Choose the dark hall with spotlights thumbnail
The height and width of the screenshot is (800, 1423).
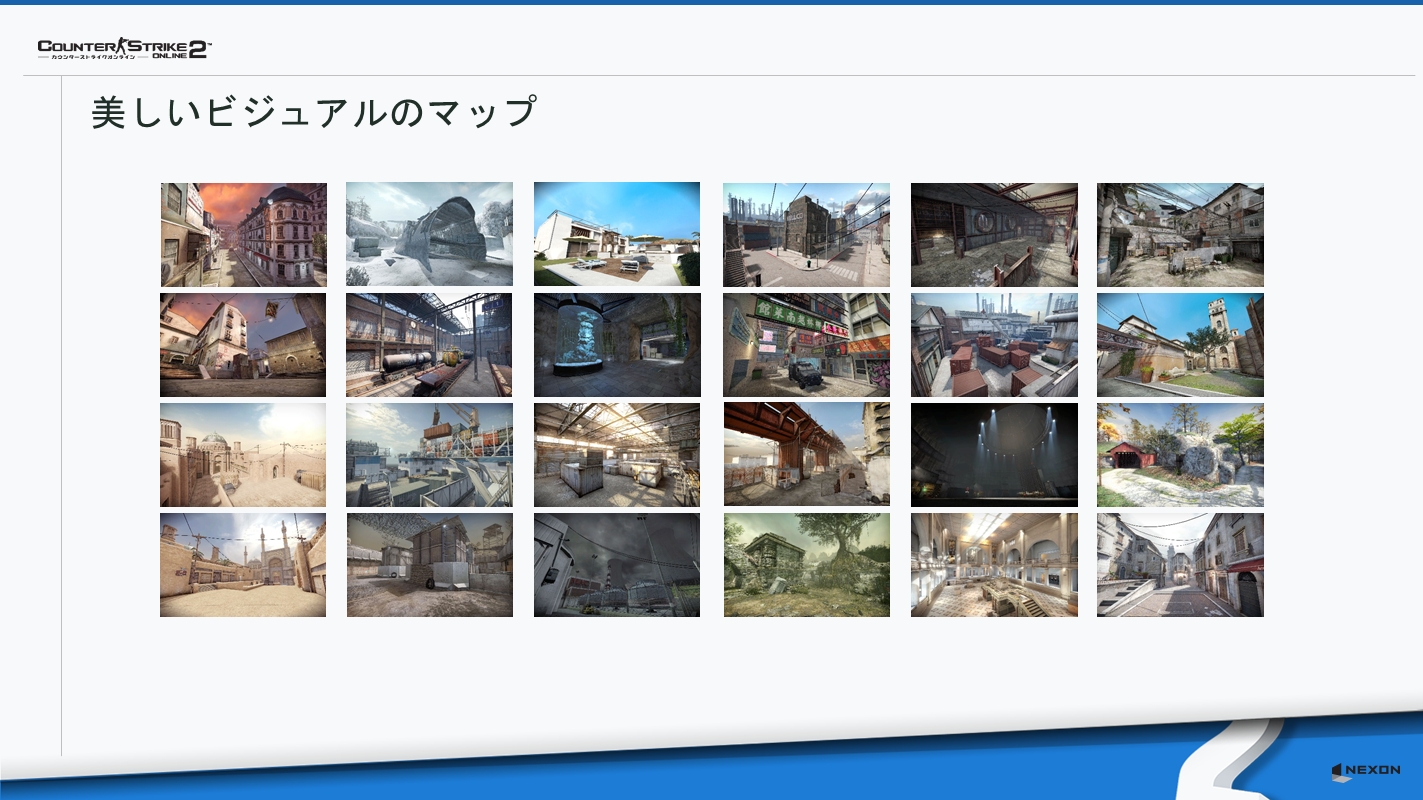994,455
